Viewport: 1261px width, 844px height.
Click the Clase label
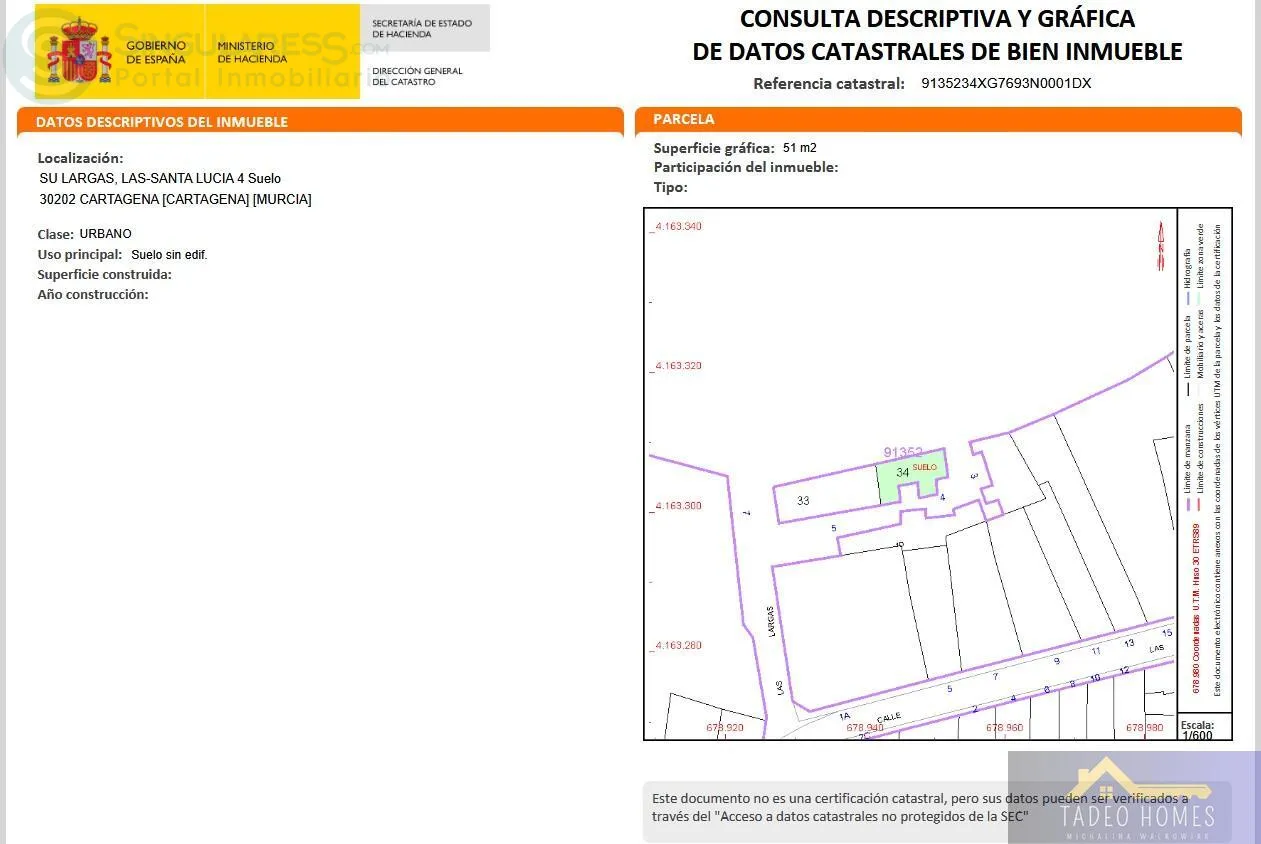(56, 234)
